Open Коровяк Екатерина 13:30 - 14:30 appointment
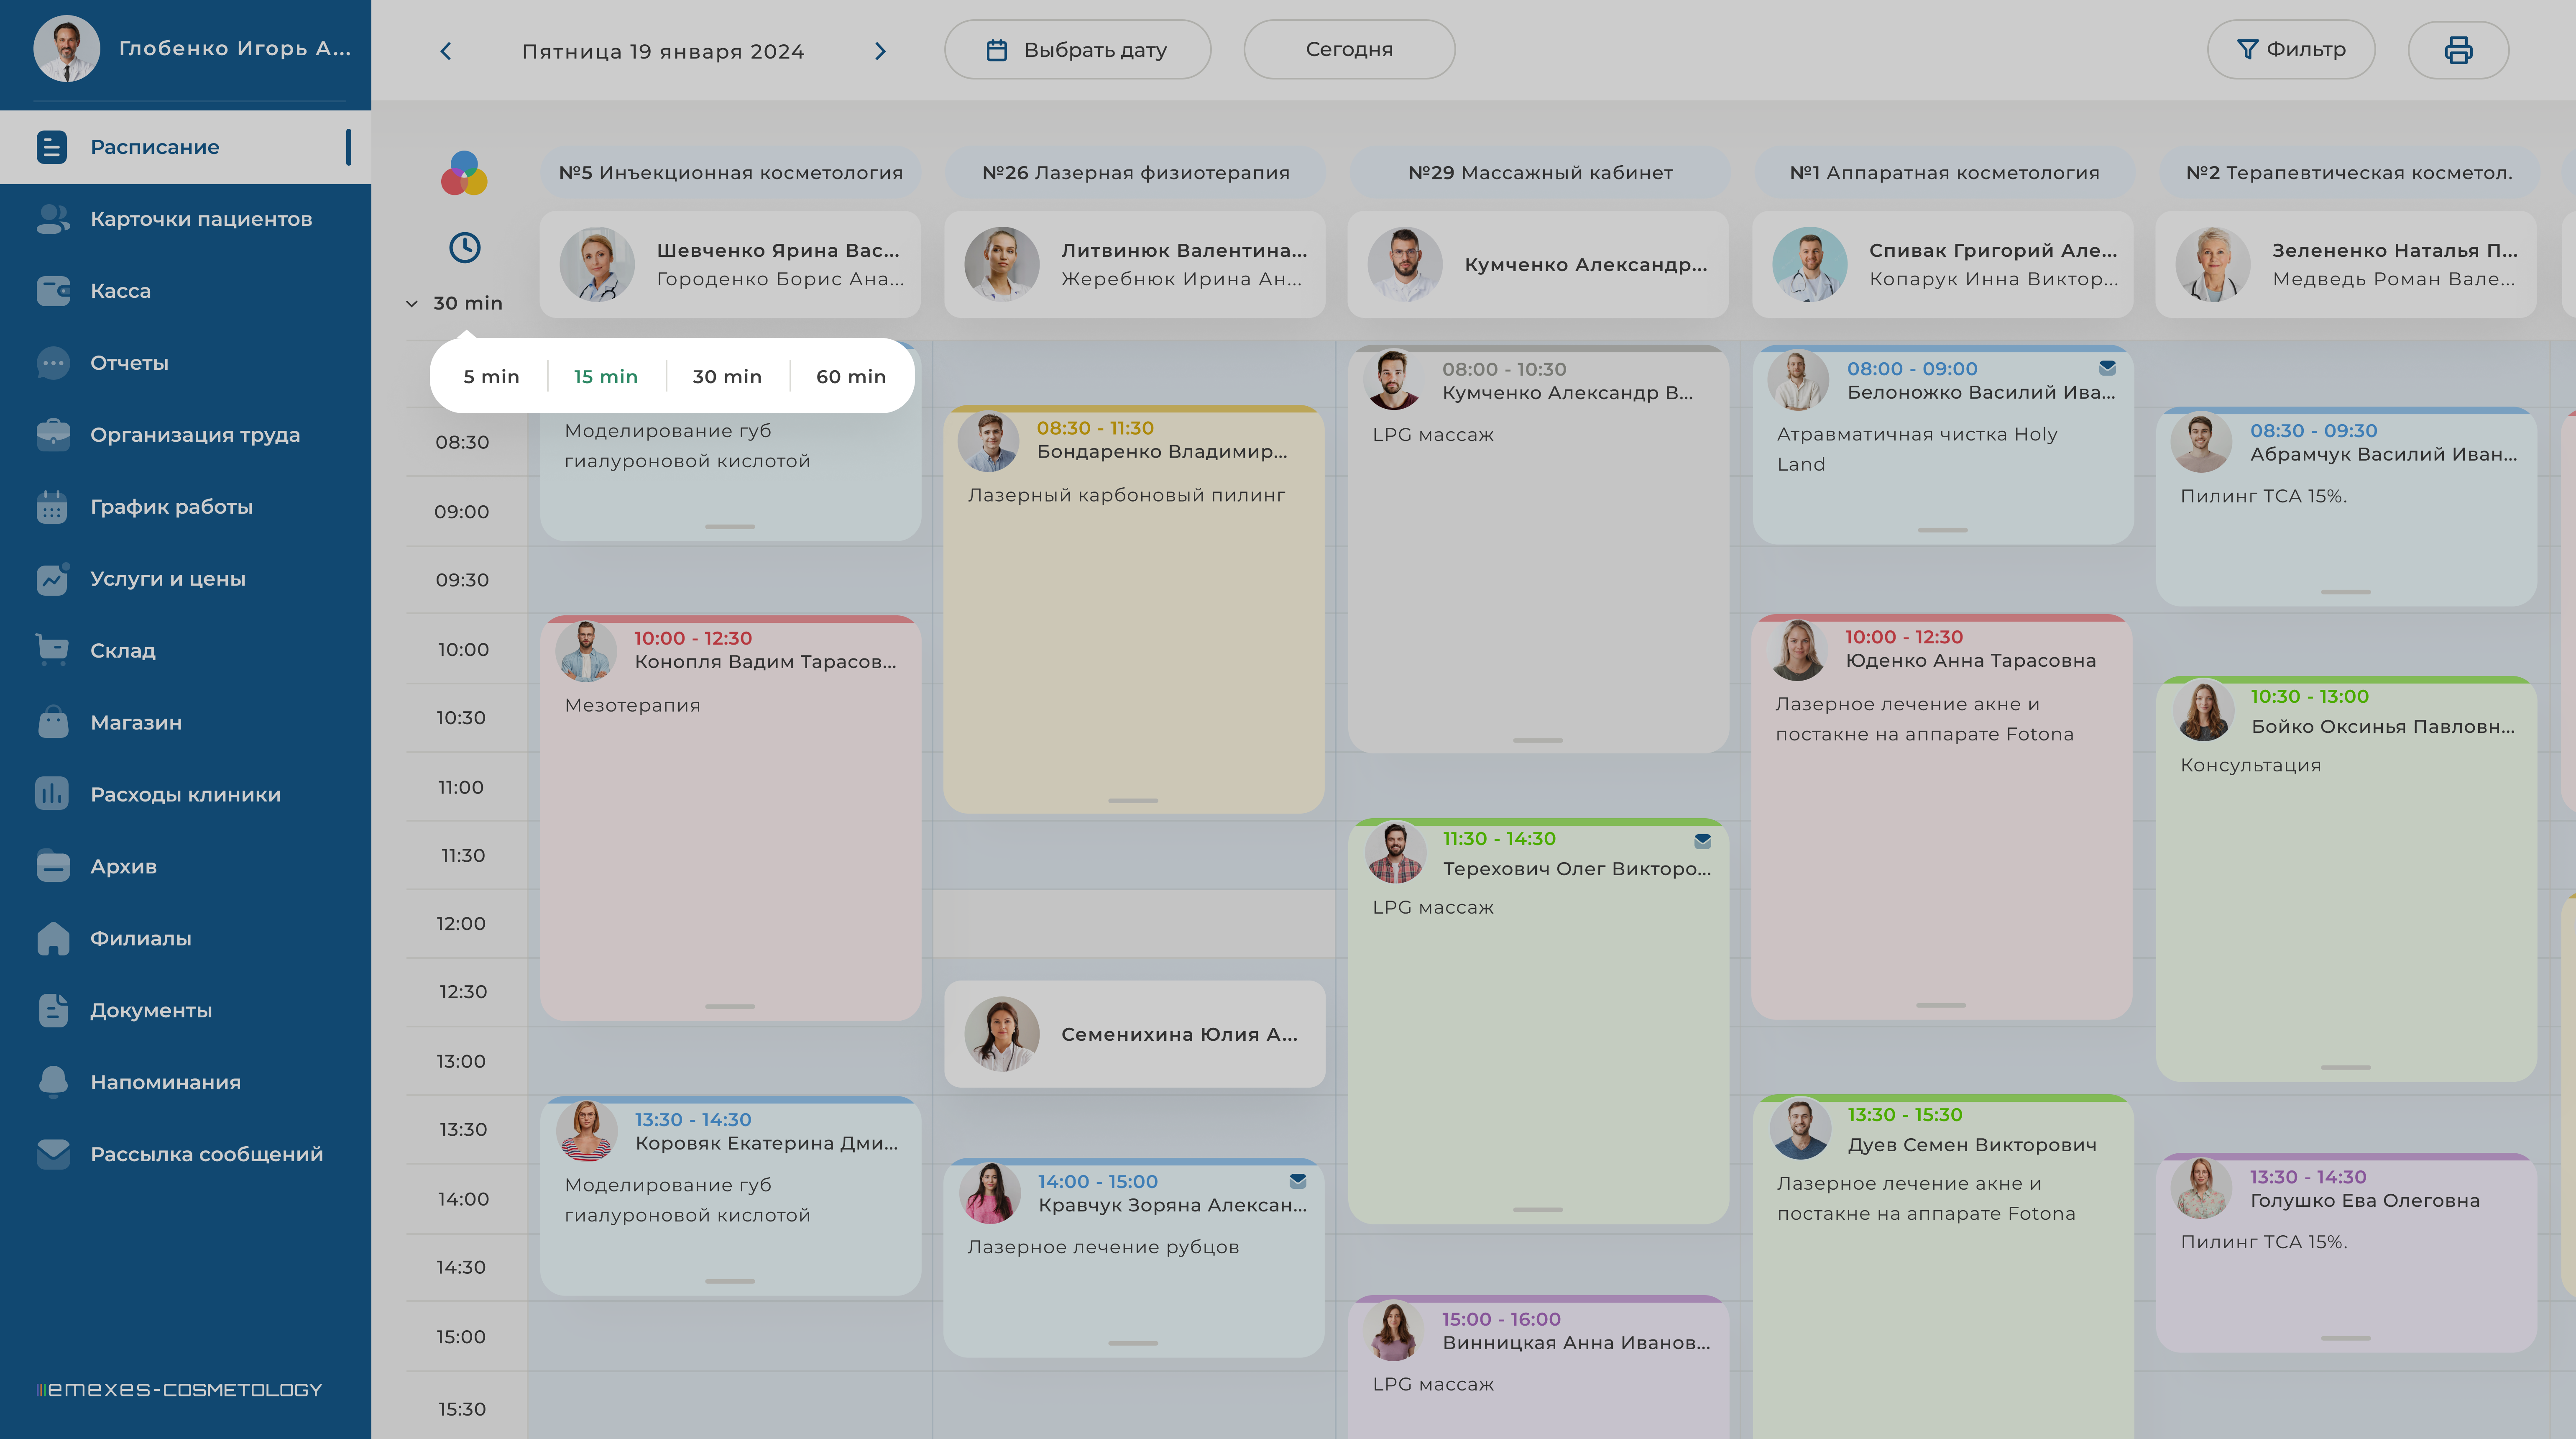 click(x=730, y=1196)
